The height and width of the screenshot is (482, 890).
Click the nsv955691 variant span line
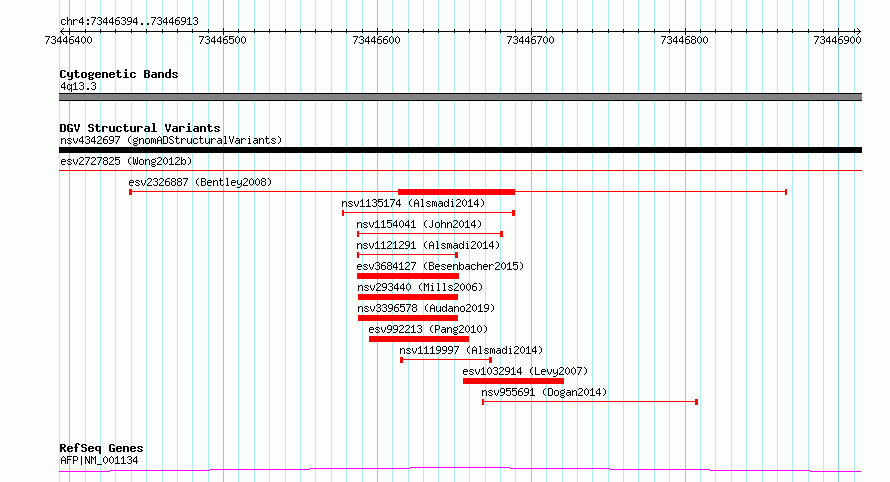click(x=590, y=402)
